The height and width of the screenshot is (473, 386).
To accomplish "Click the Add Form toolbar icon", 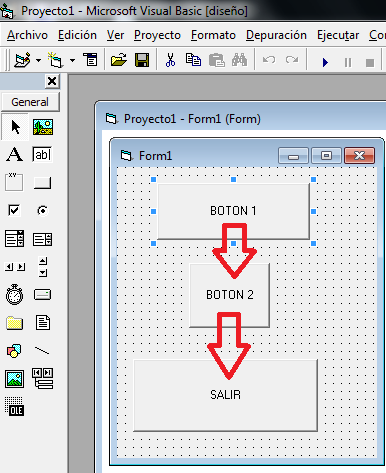I will (55, 60).
